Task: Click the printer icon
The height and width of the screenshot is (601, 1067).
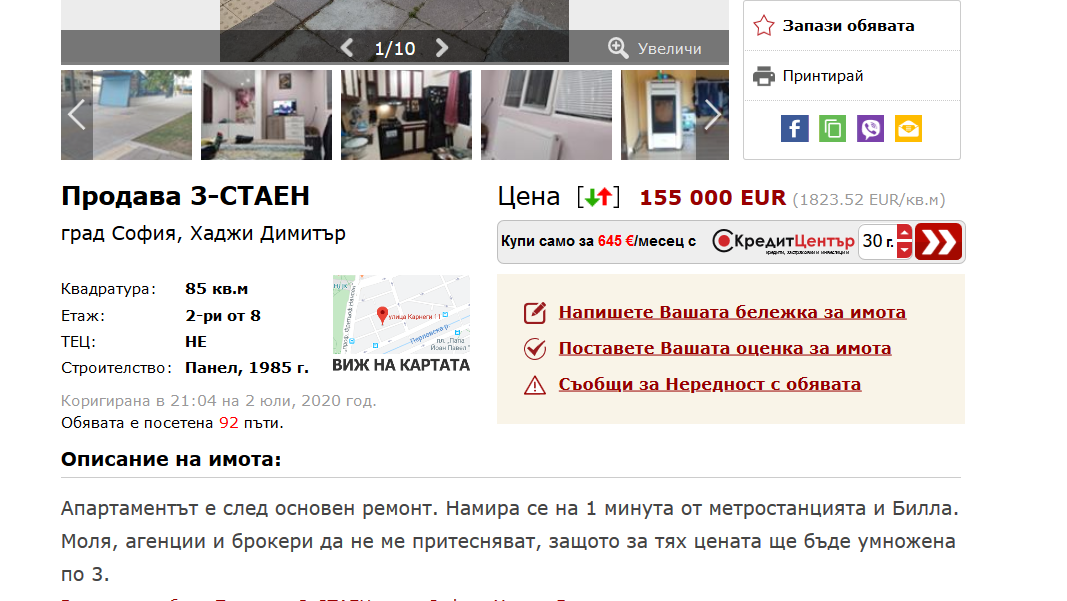Action: point(764,76)
